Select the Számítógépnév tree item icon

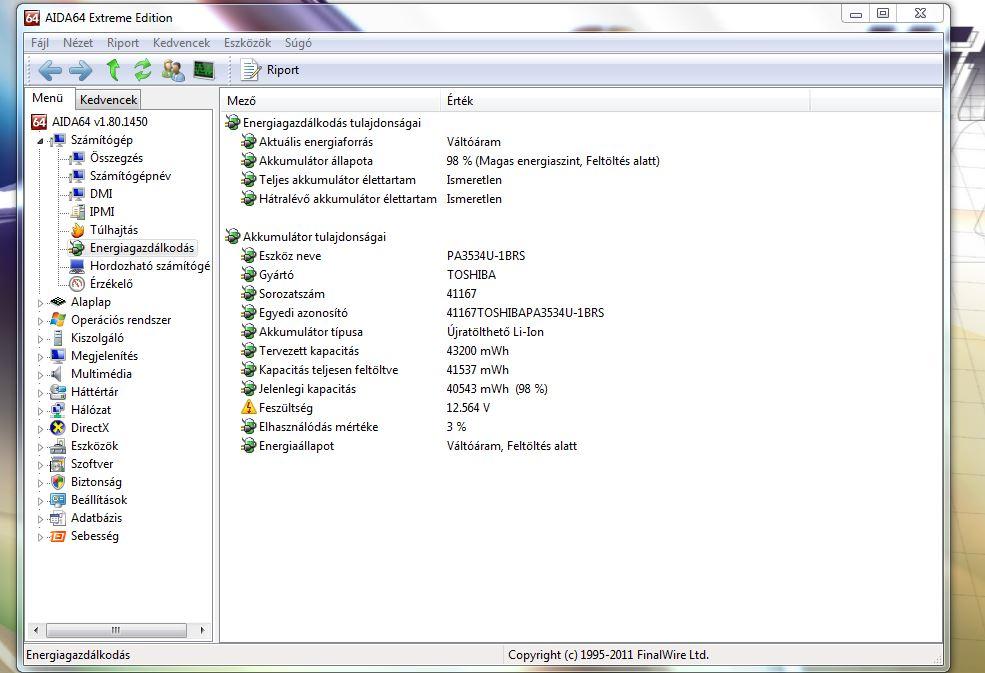coord(77,176)
